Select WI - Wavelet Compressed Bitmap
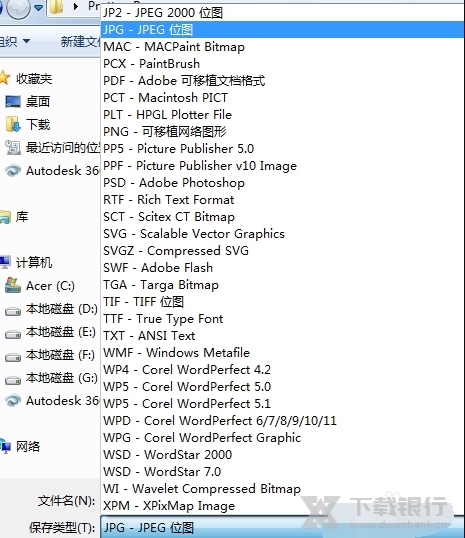The width and height of the screenshot is (465, 538). click(282, 489)
